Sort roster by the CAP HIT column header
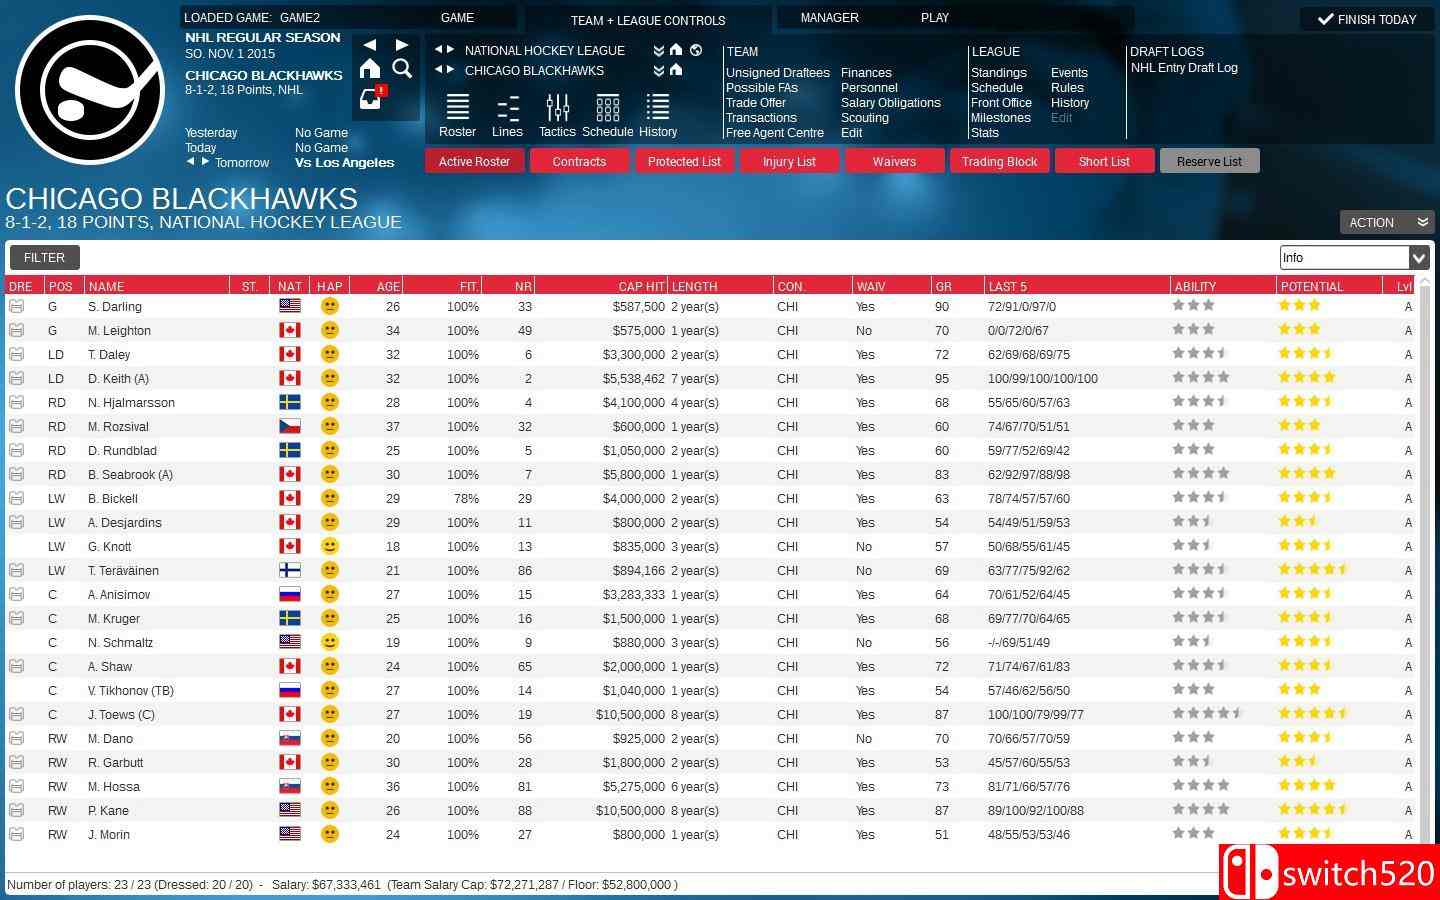The height and width of the screenshot is (900, 1440). (x=640, y=286)
